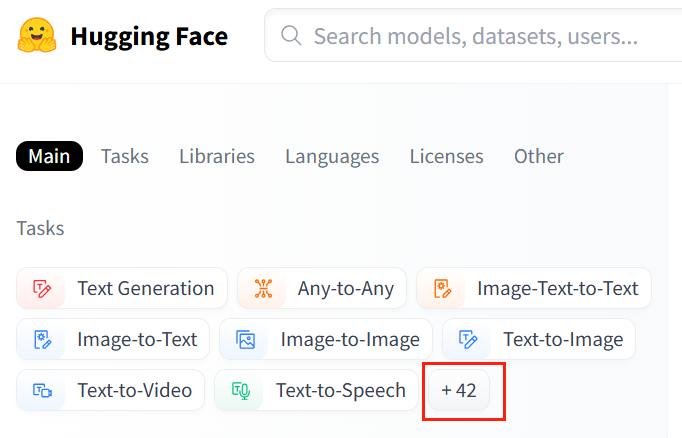Image resolution: width=682 pixels, height=438 pixels.
Task: Click the Image-Text-to-Text task icon
Action: [x=442, y=288]
